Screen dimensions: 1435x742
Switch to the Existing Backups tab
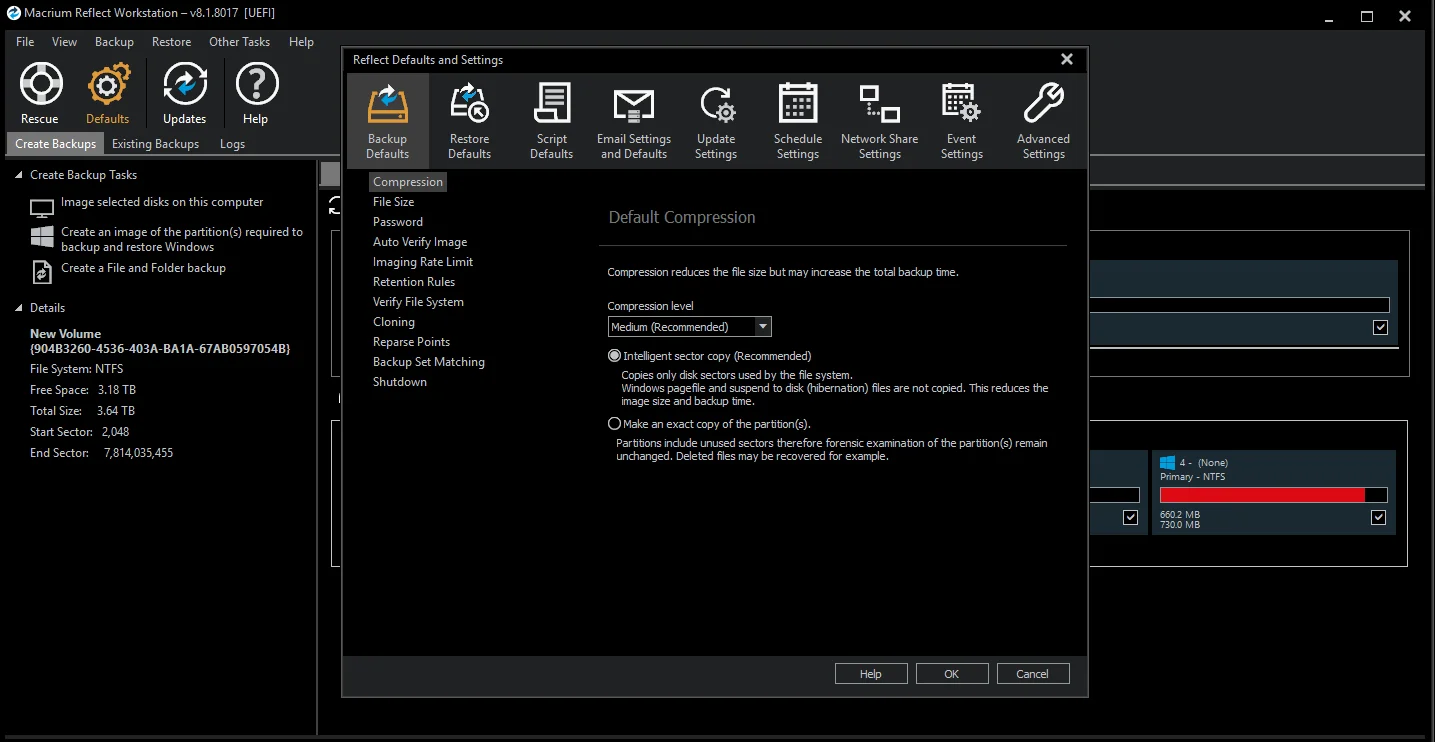tap(155, 144)
